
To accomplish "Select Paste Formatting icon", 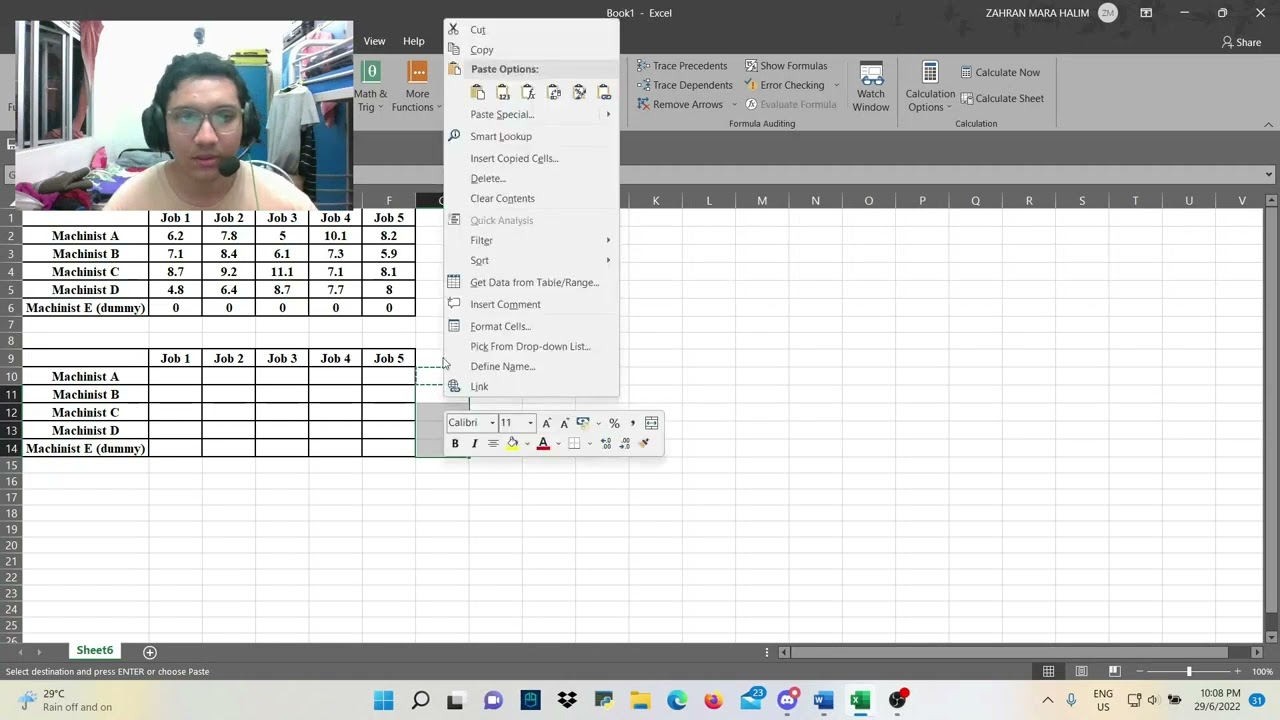I will 579,92.
